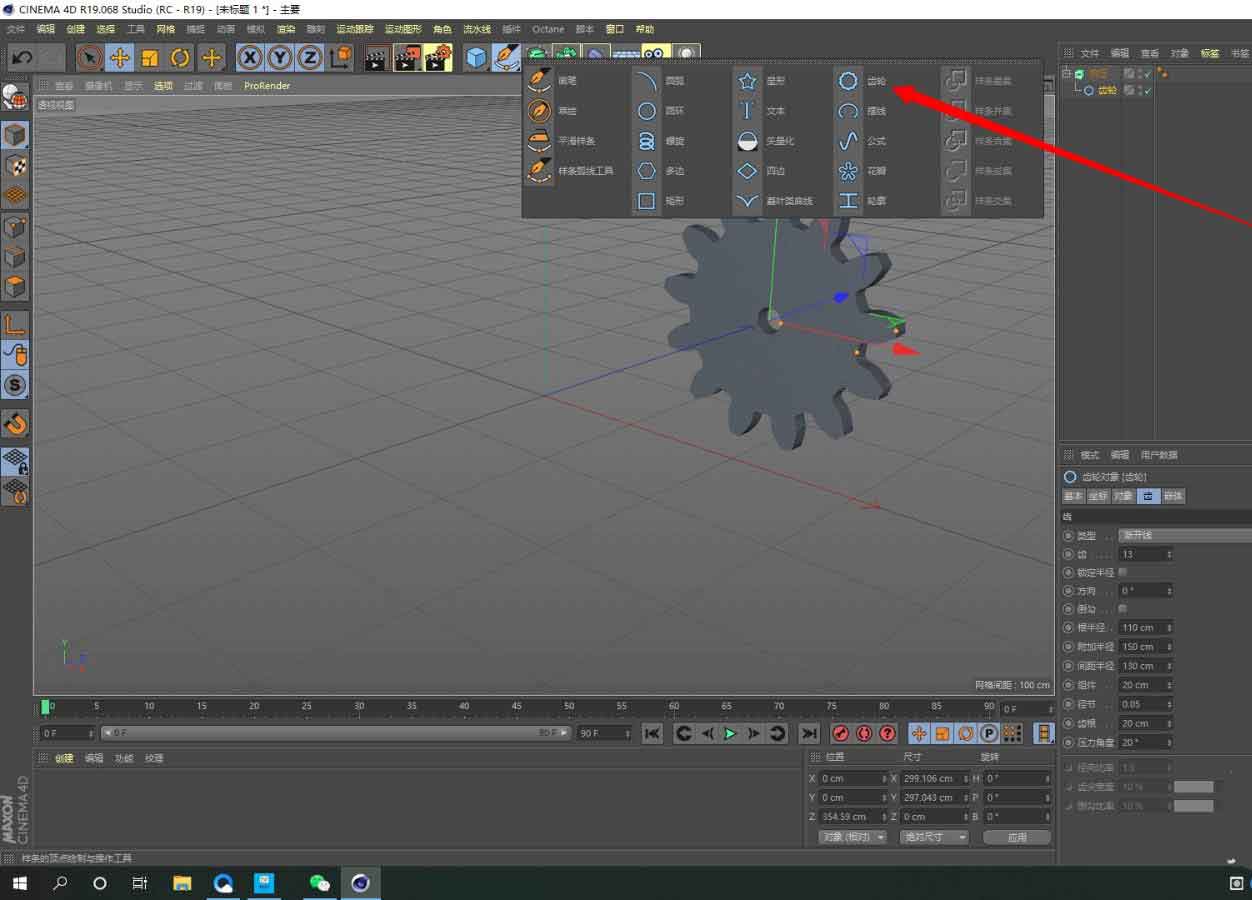
Task: Select the Gear spline tool
Action: pyautogui.click(x=848, y=80)
